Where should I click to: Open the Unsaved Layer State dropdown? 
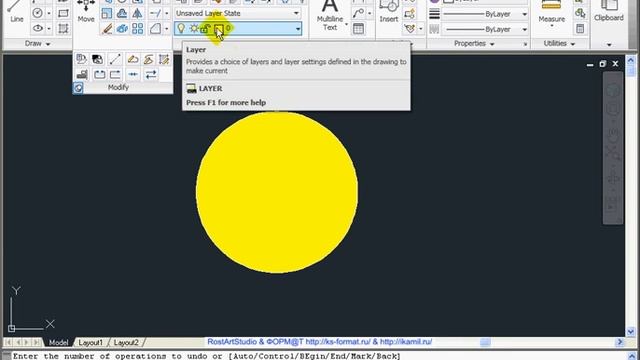296,13
